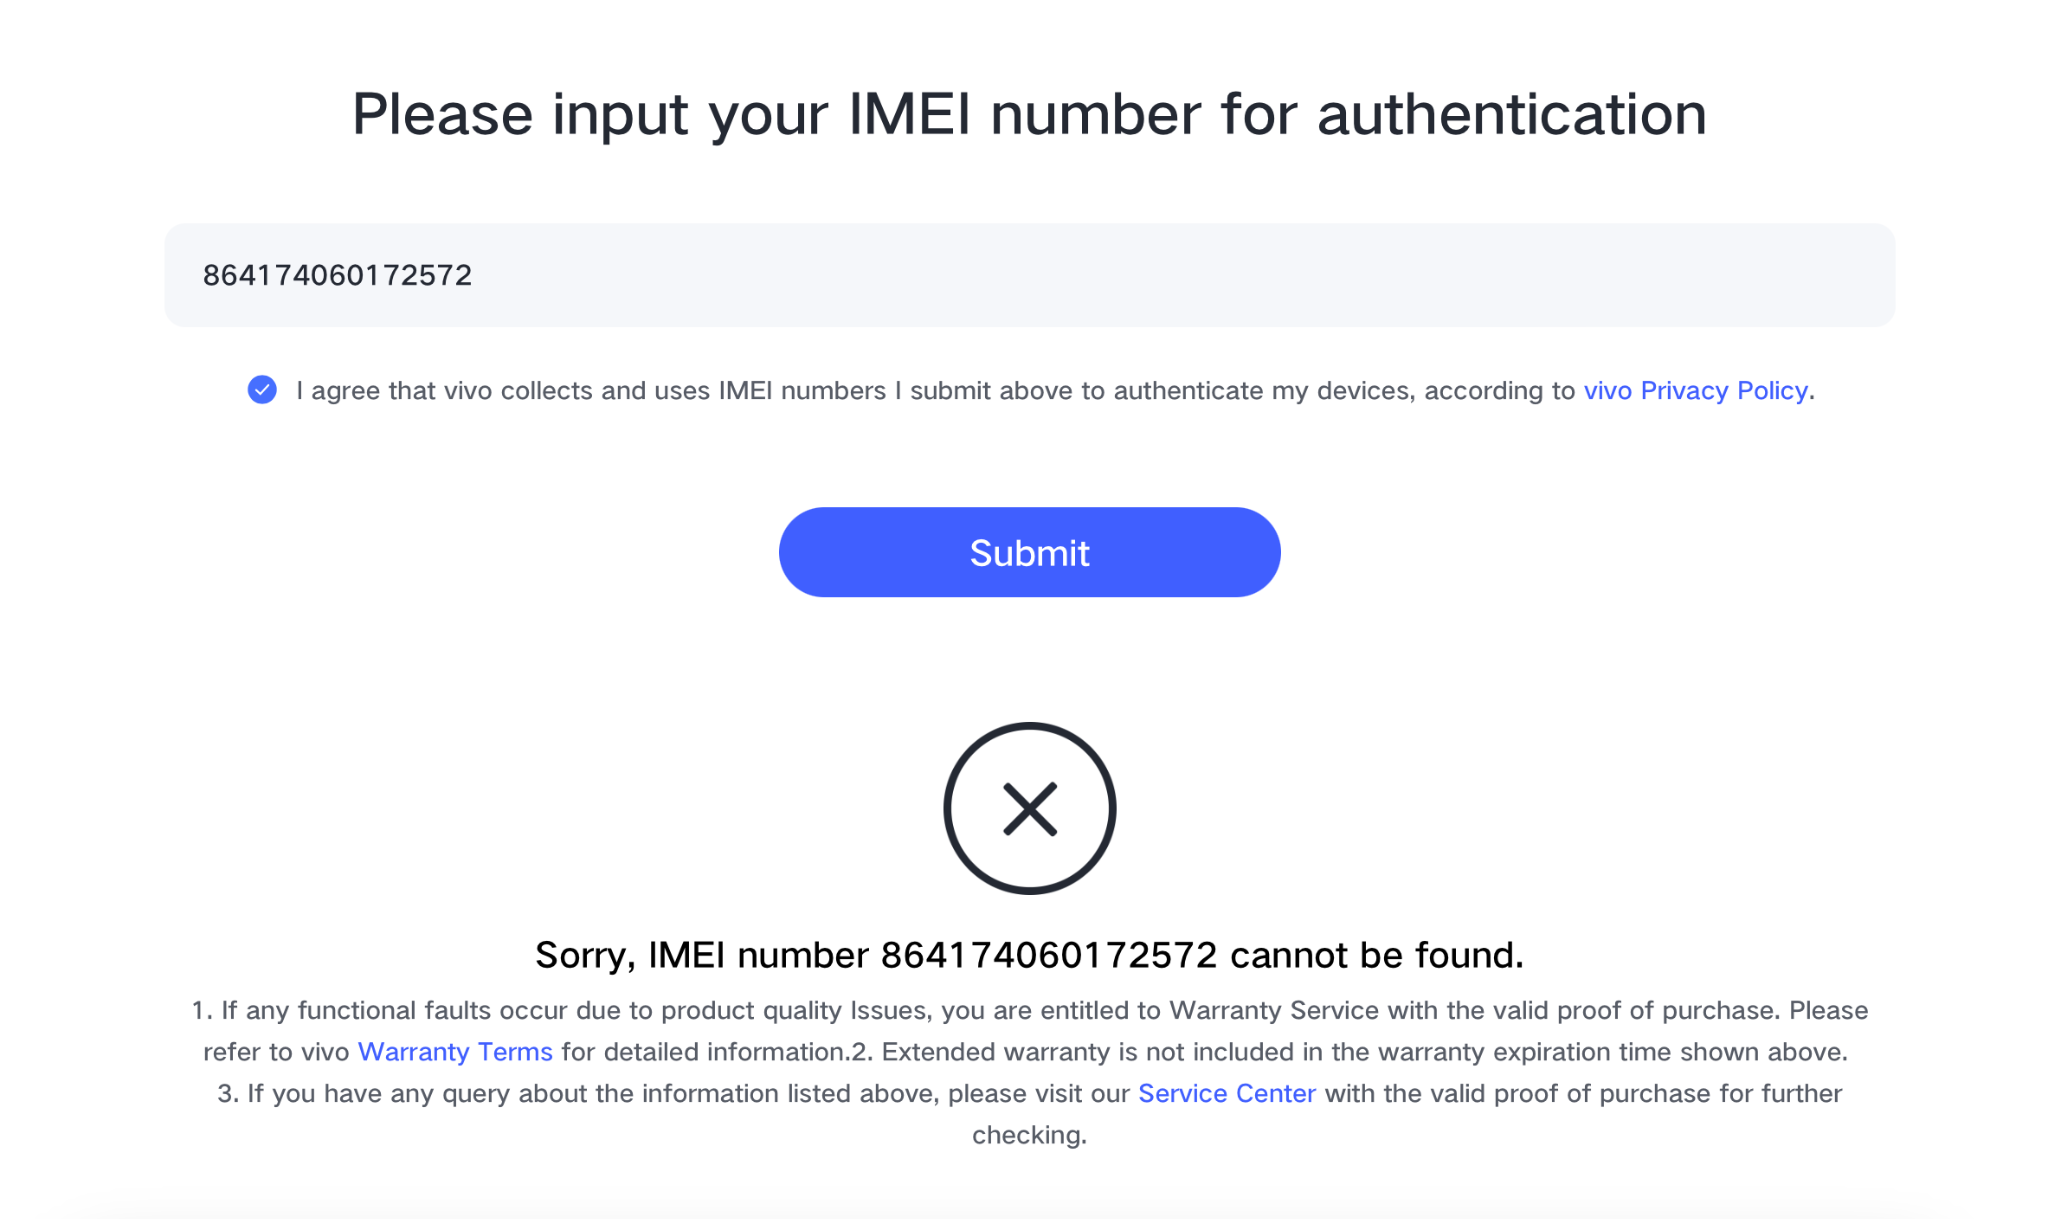This screenshot has height=1219, width=2048.
Task: Click 'cannot be found' in the error text
Action: pyautogui.click(x=1377, y=955)
